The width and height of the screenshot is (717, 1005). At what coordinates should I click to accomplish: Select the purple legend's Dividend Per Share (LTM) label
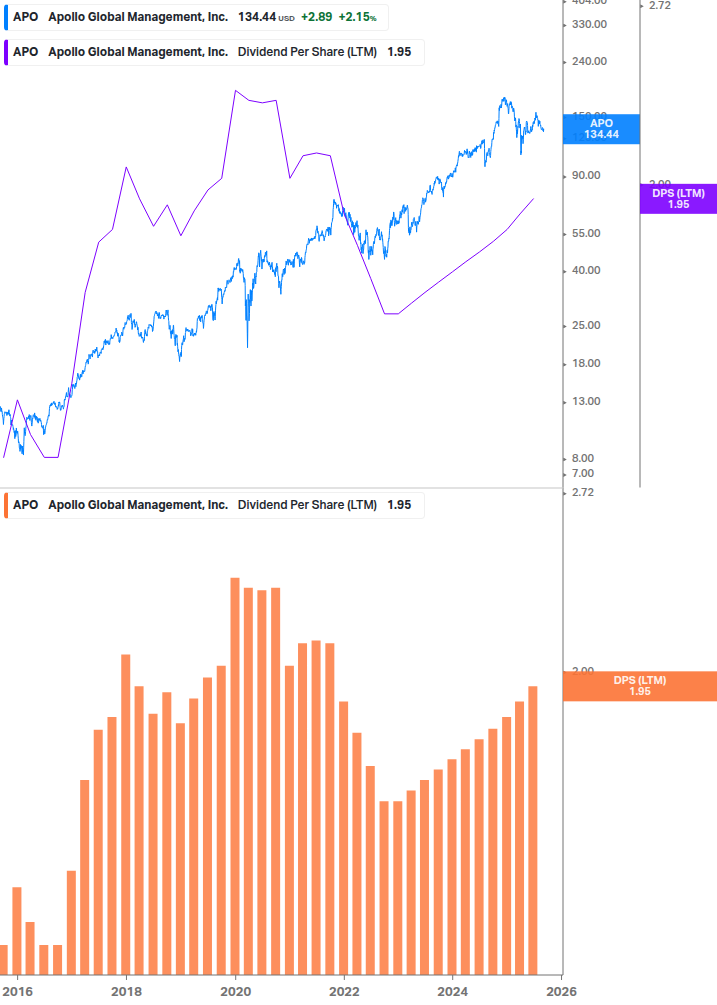click(x=307, y=53)
